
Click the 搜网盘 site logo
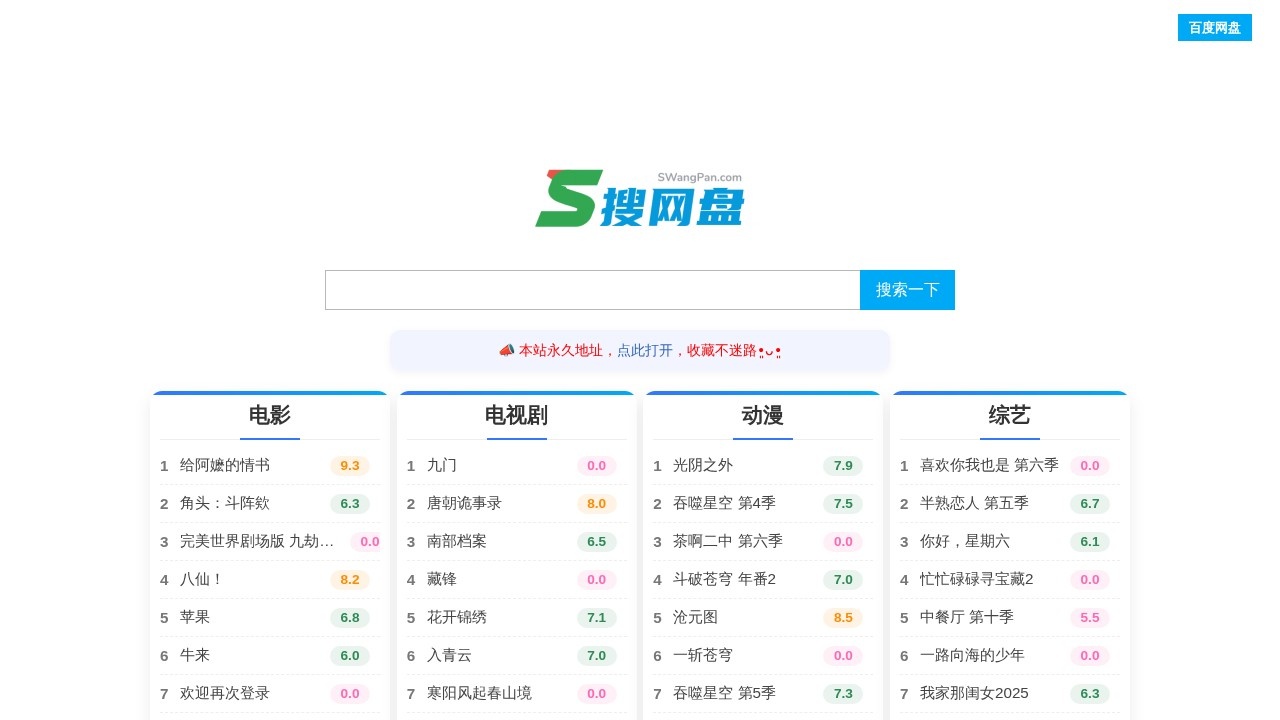[640, 198]
